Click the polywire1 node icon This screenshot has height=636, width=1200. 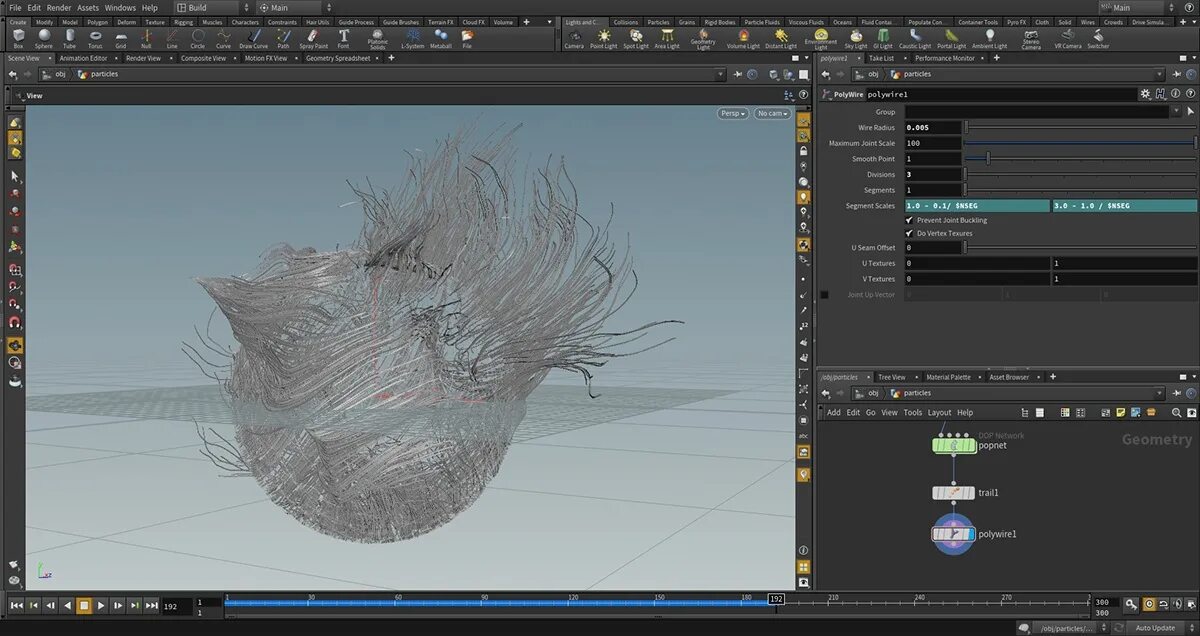tap(953, 534)
